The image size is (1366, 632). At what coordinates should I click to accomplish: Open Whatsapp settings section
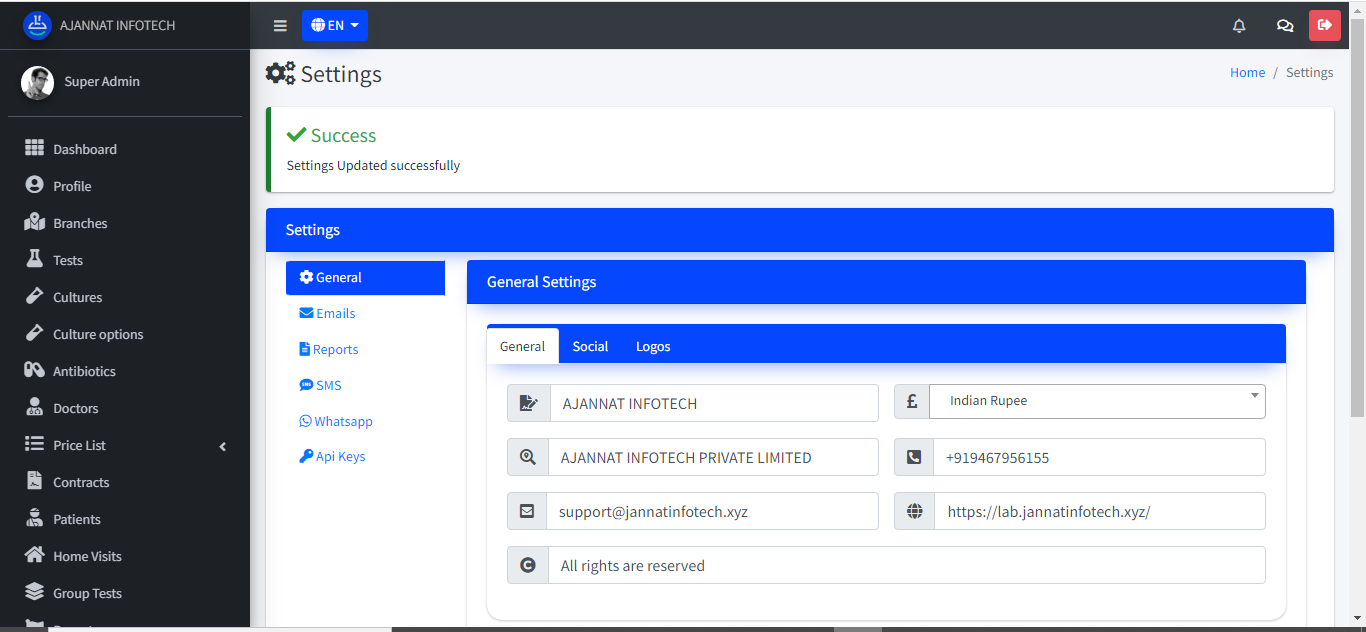(343, 421)
